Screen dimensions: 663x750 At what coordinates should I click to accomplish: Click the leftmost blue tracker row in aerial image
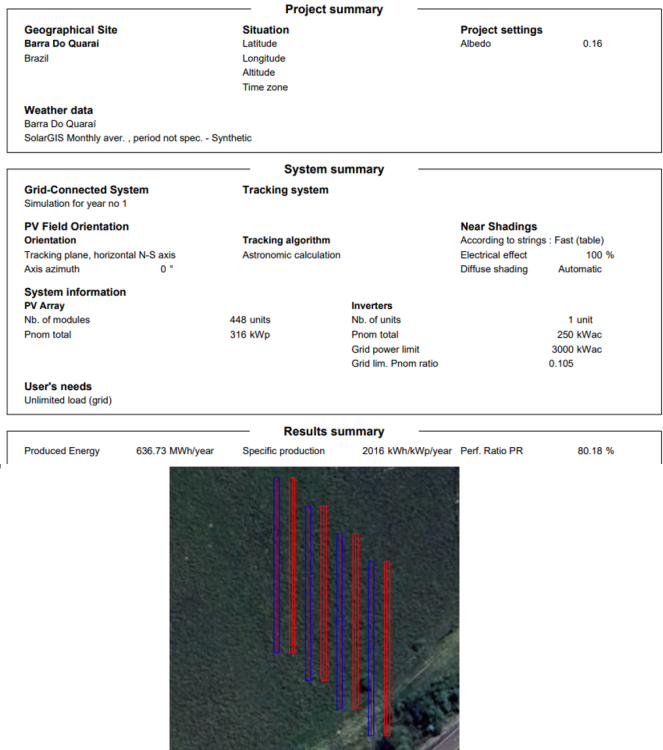pos(277,565)
